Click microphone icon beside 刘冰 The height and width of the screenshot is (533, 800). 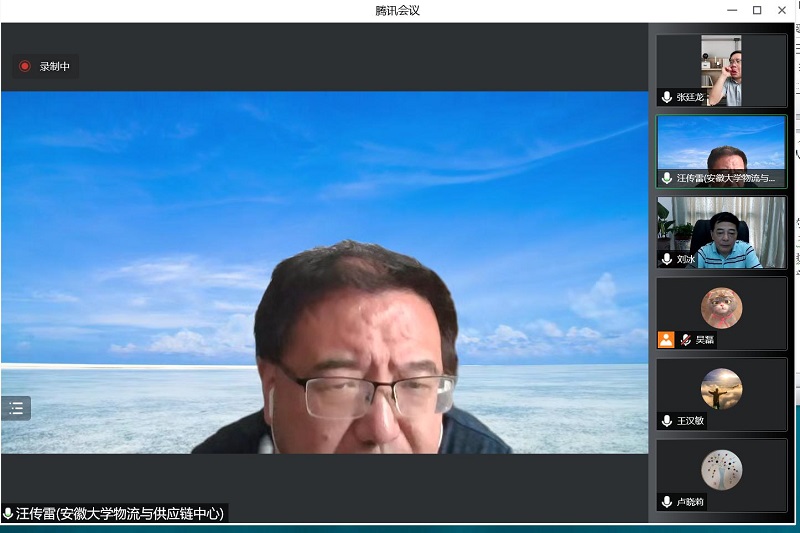click(x=667, y=259)
